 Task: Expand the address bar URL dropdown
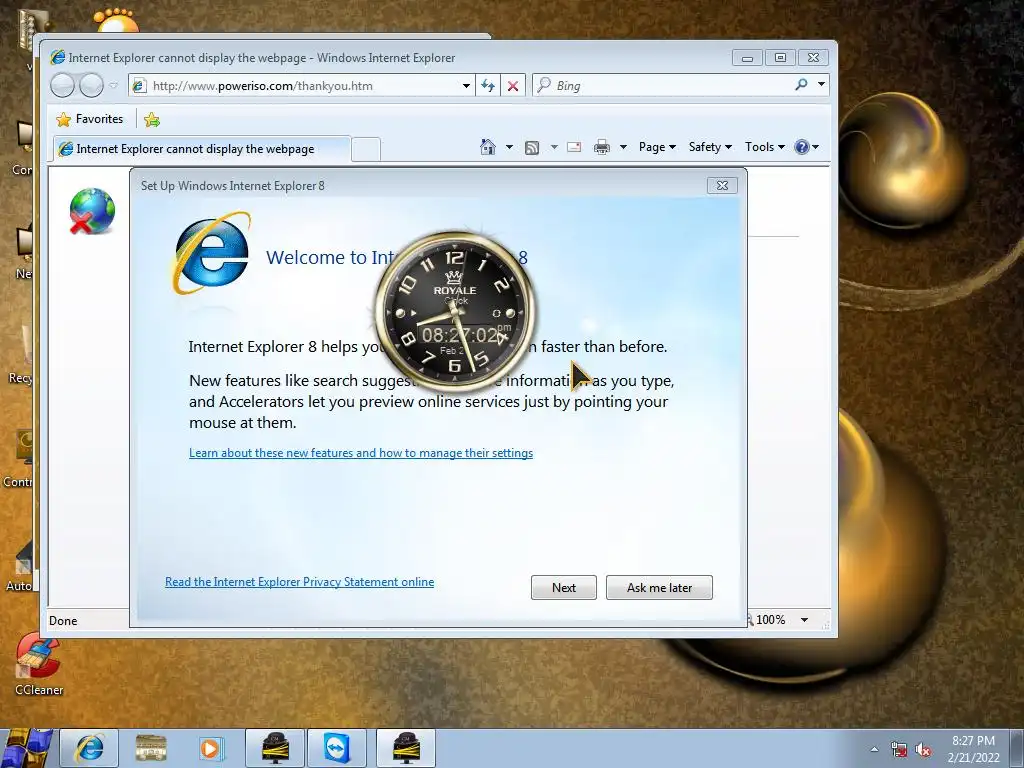coord(466,86)
